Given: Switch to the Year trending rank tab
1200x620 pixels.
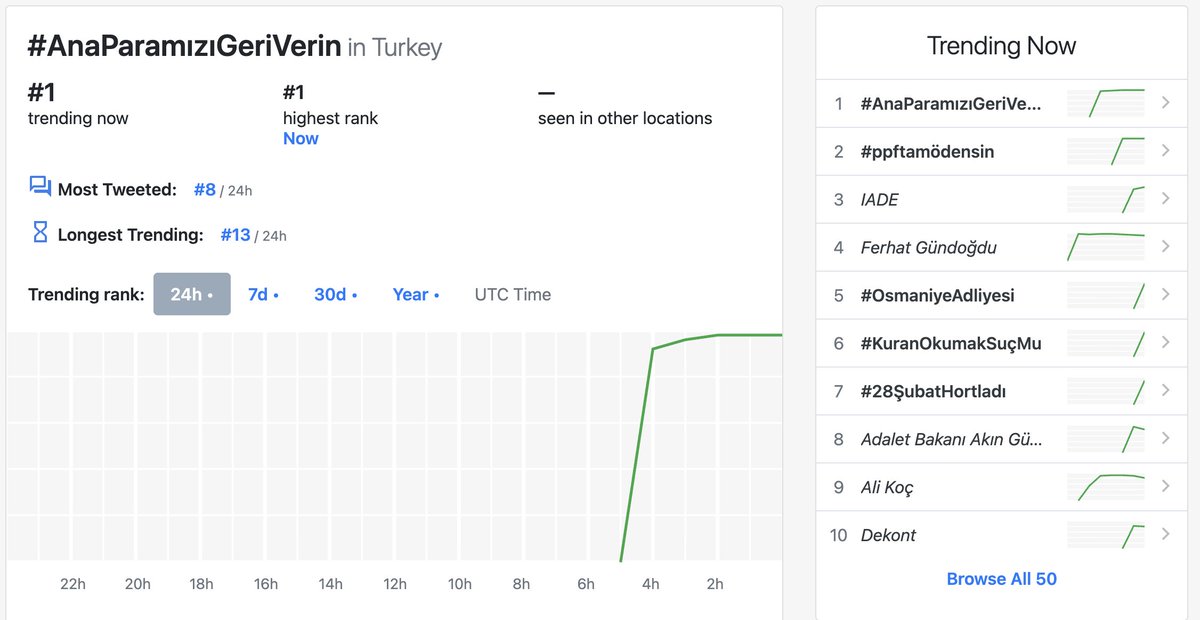Looking at the screenshot, I should 416,294.
